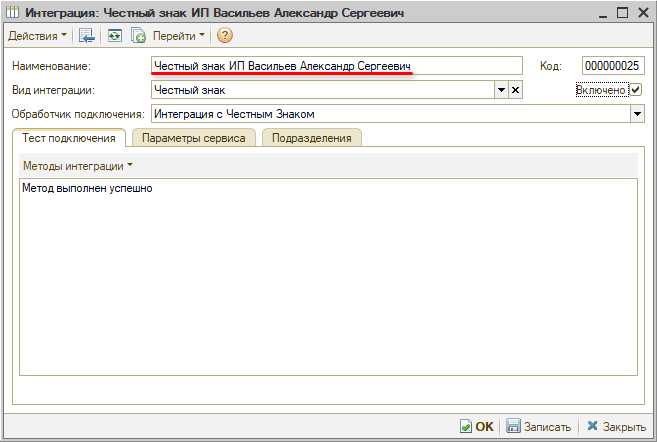Viewport: 657px width, 442px height.
Task: Switch to the Подразделения tab
Action: [311, 138]
